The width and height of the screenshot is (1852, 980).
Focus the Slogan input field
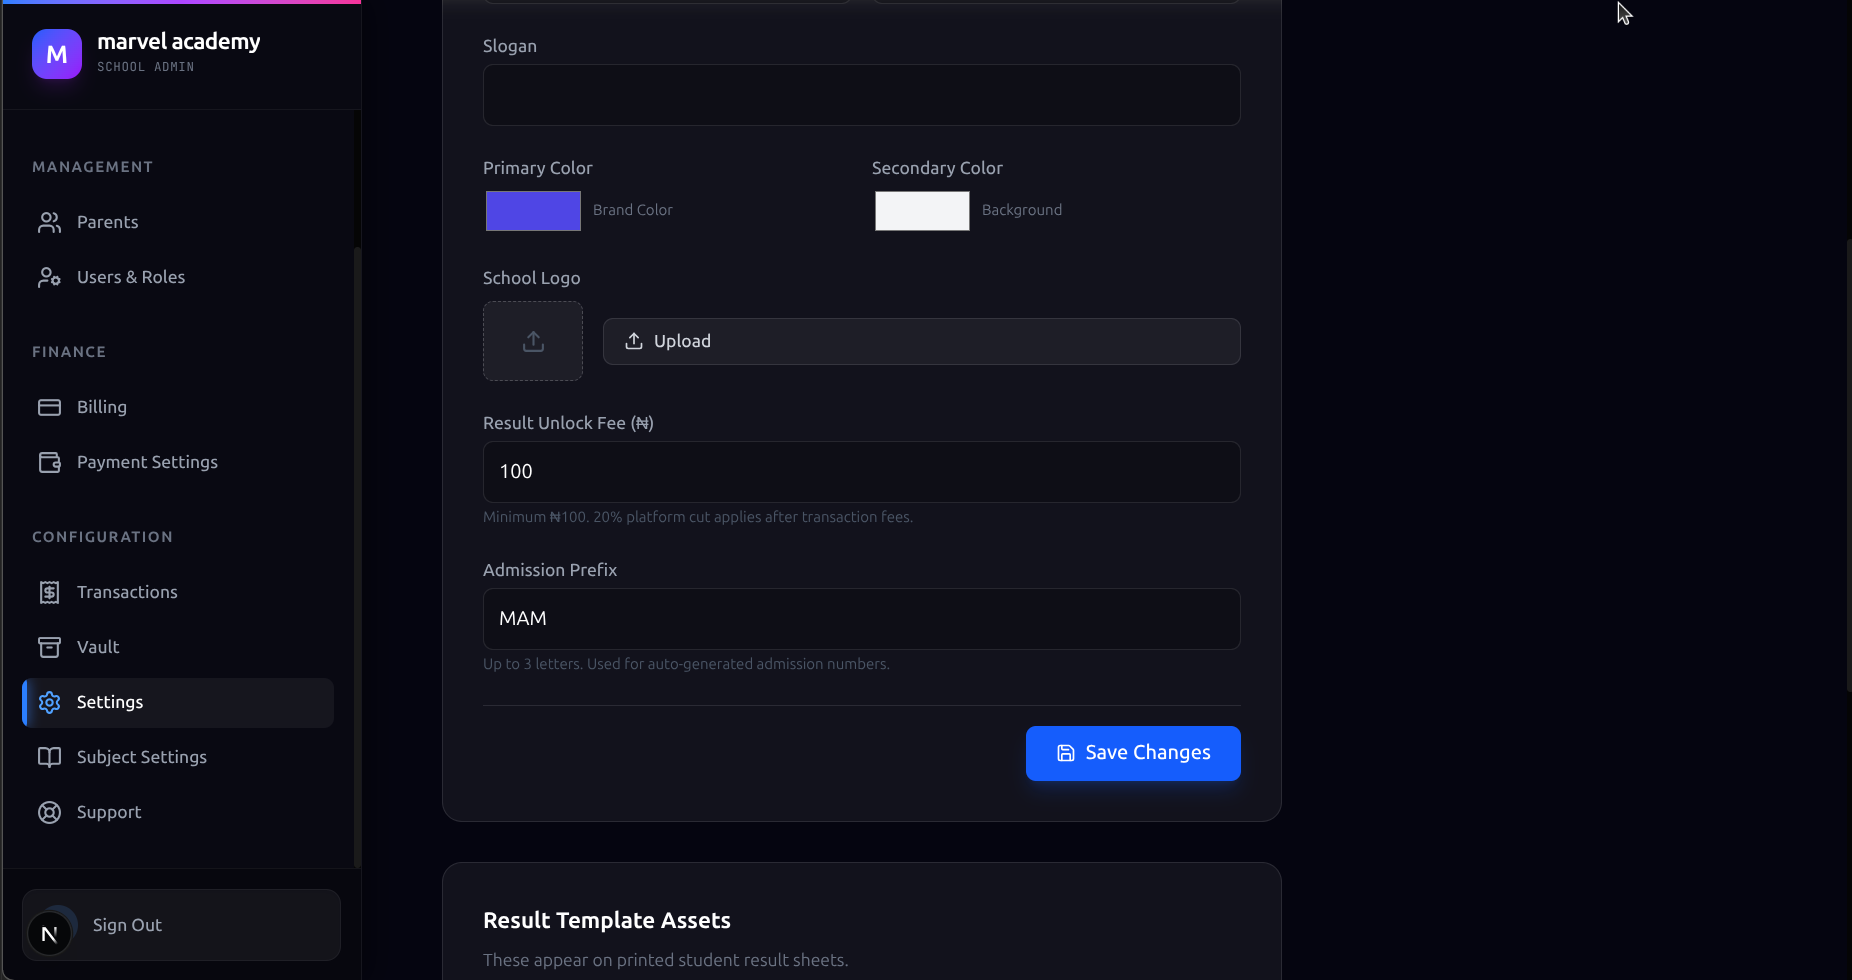click(862, 95)
